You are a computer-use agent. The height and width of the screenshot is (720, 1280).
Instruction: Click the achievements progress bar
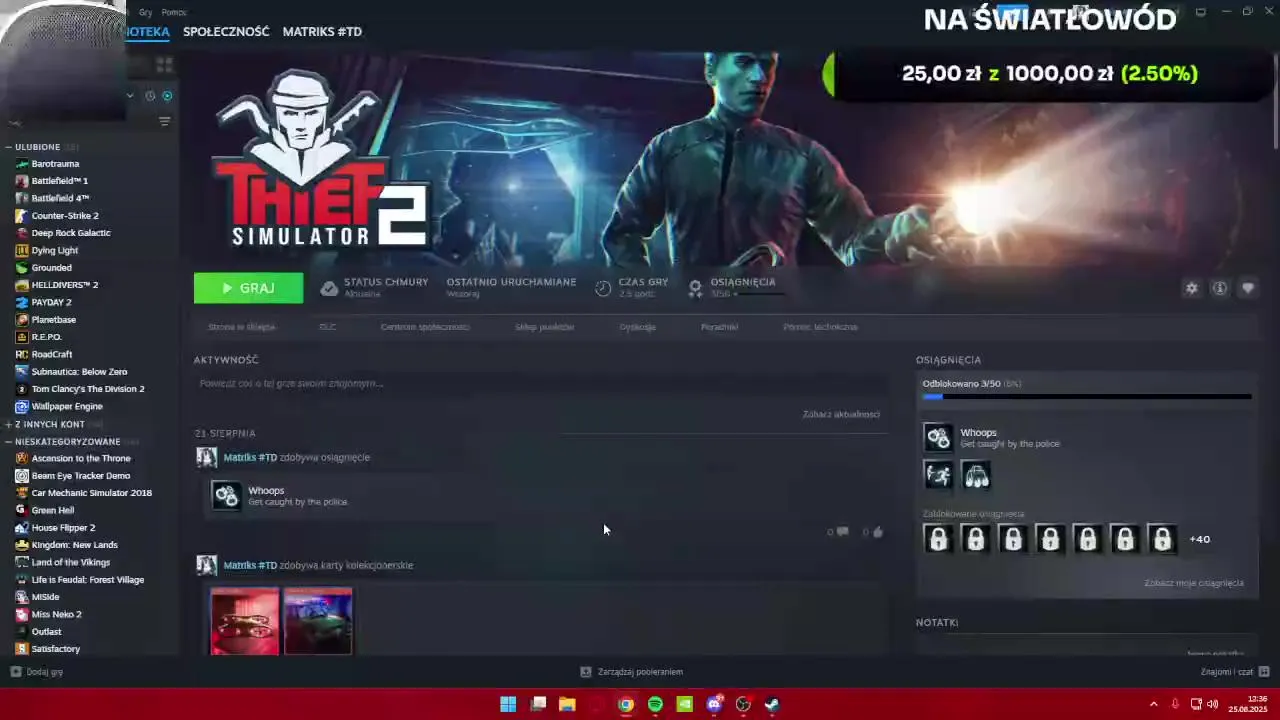[1087, 397]
